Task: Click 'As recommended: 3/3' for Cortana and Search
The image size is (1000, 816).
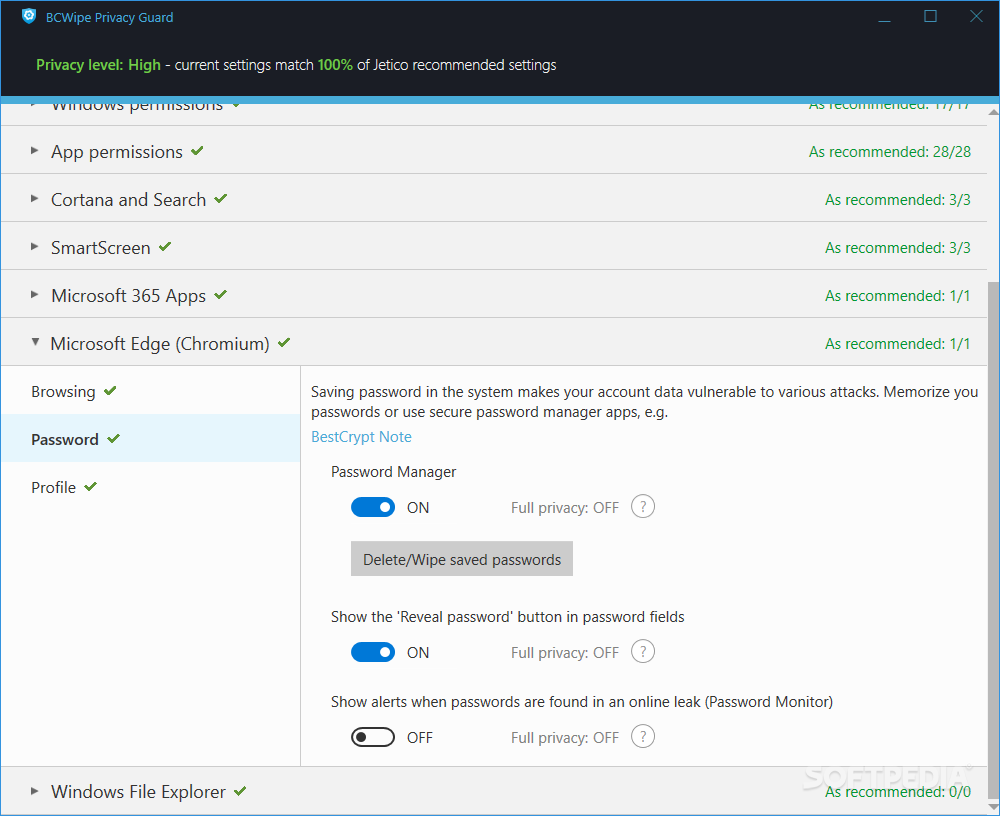Action: coord(897,200)
